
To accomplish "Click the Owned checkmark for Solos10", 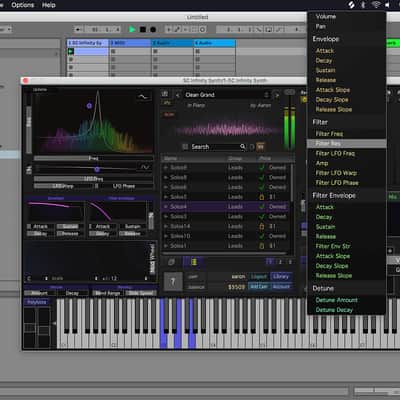I will click(x=262, y=236).
